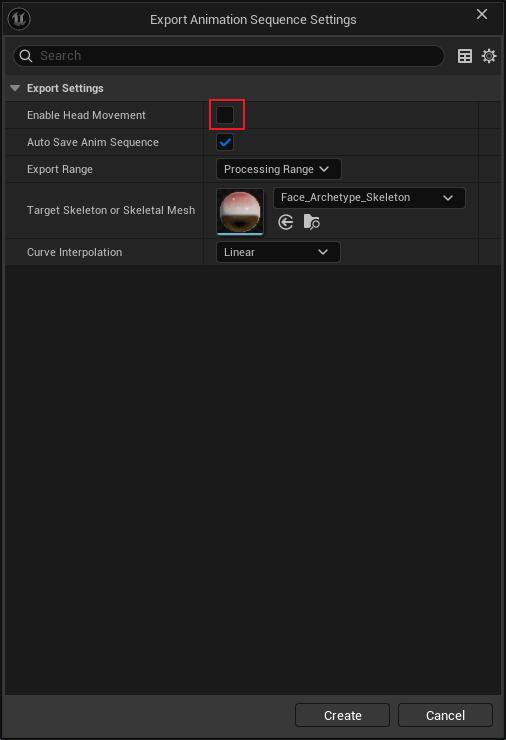Click the Unreal Engine logo icon
This screenshot has width=506, height=740.
point(19,19)
